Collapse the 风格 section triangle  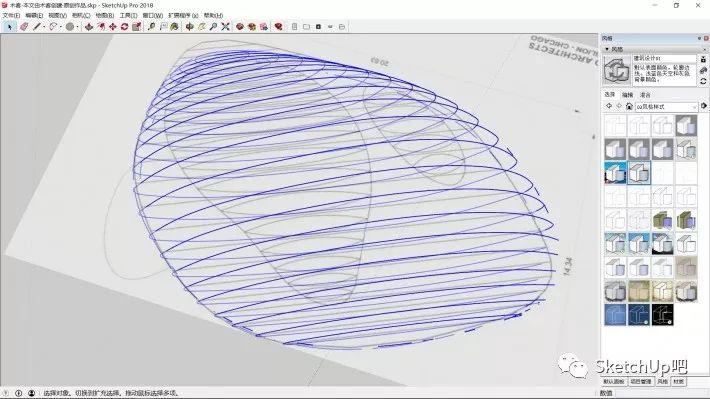pyautogui.click(x=607, y=49)
